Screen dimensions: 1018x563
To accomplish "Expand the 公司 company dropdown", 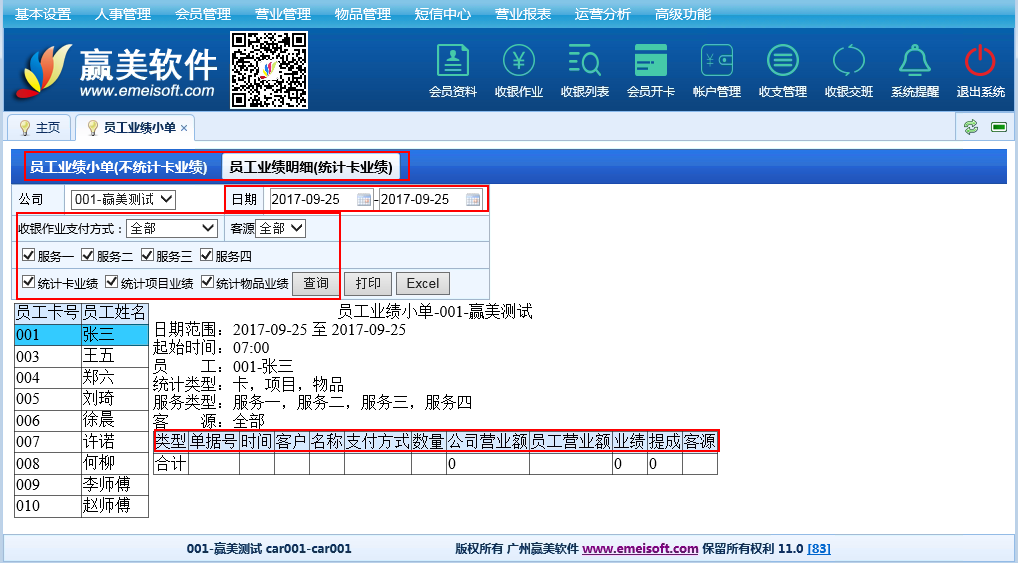I will 123,200.
